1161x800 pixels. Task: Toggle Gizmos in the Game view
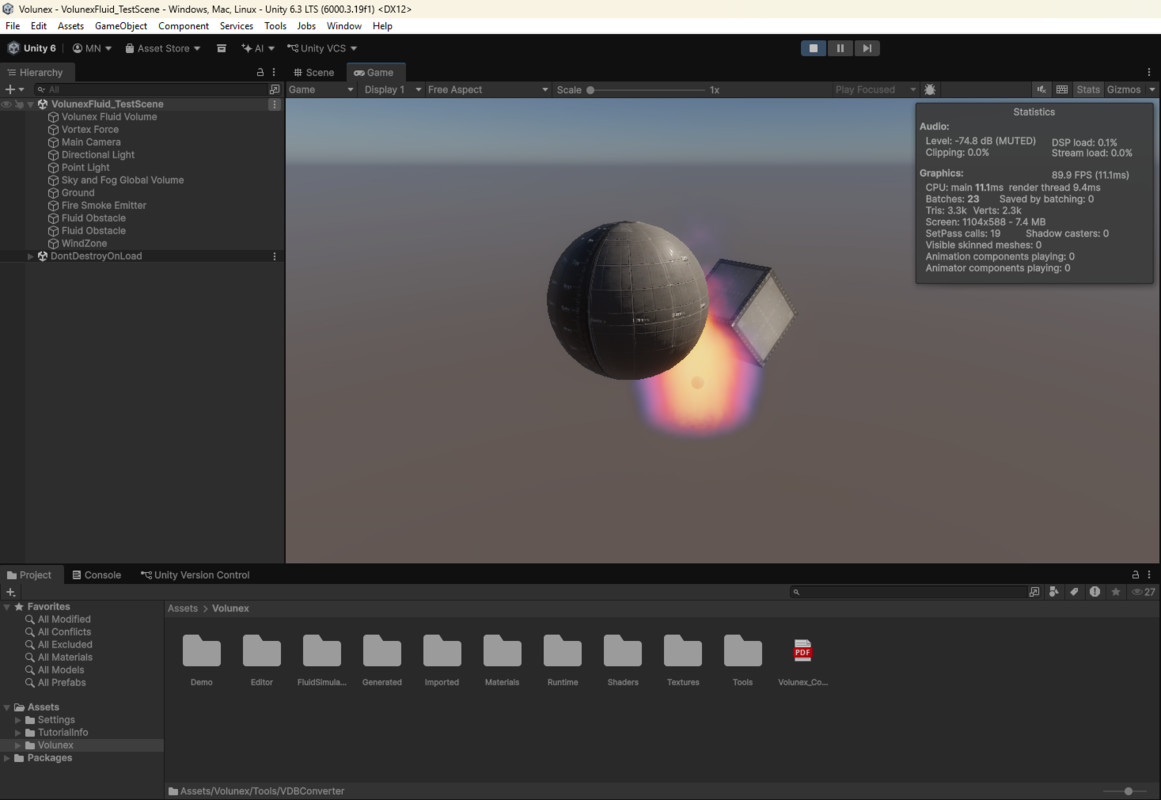[1123, 90]
